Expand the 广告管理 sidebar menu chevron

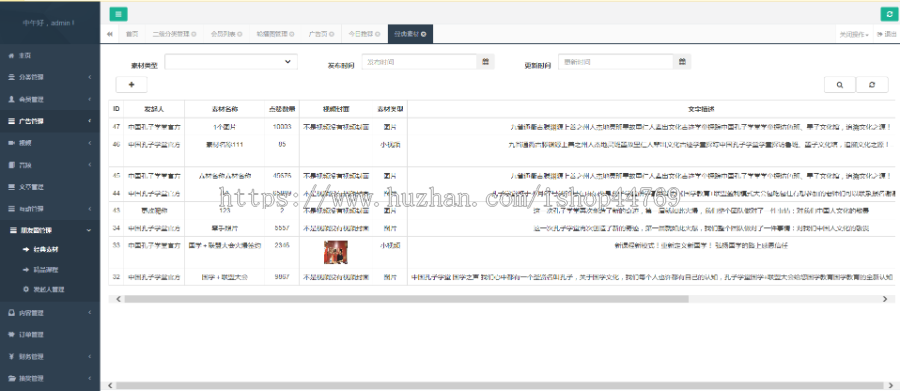[90, 121]
